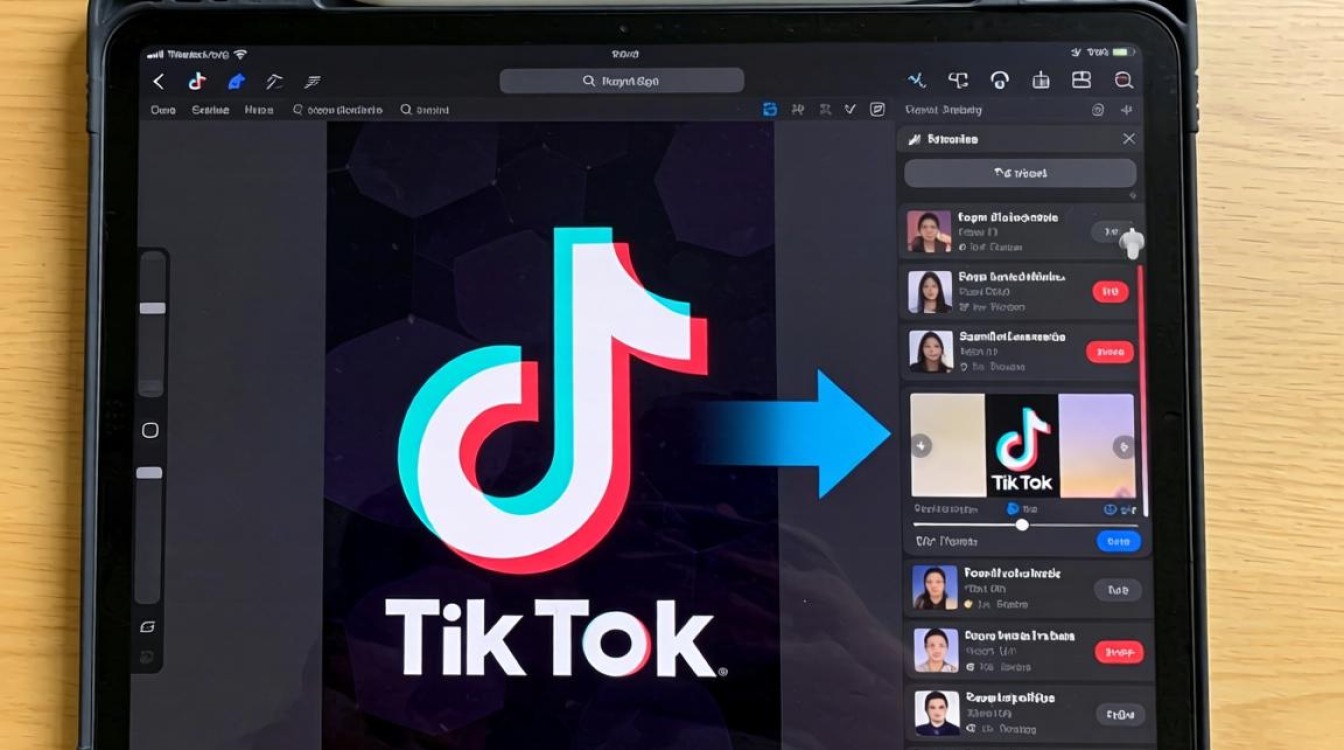Click the undo-like icon near the left sidebar bottom
The width and height of the screenshot is (1344, 750).
(x=148, y=627)
